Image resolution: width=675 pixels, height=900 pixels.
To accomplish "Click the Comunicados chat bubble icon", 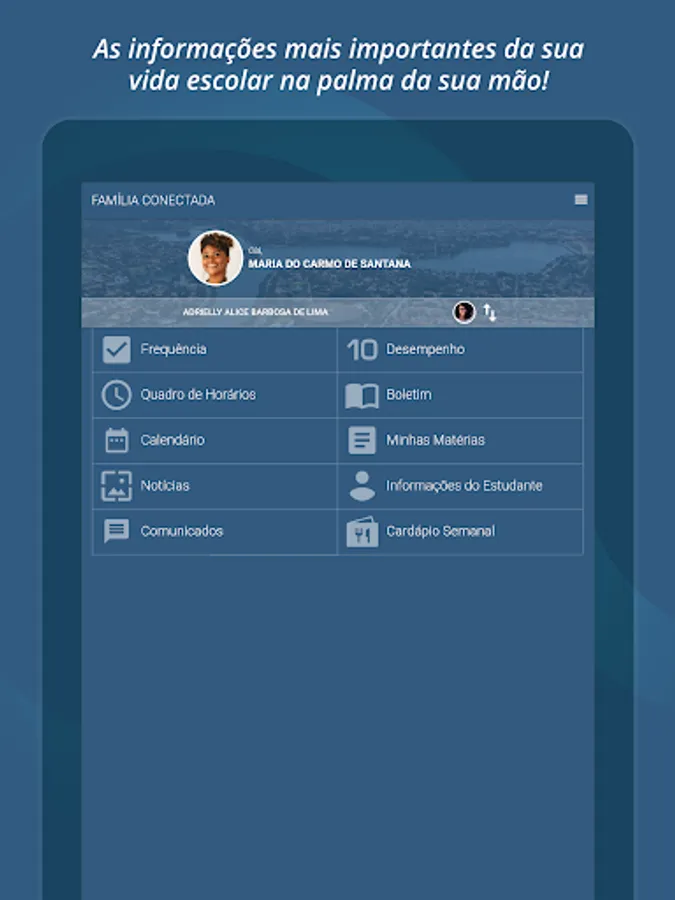I will (x=117, y=531).
